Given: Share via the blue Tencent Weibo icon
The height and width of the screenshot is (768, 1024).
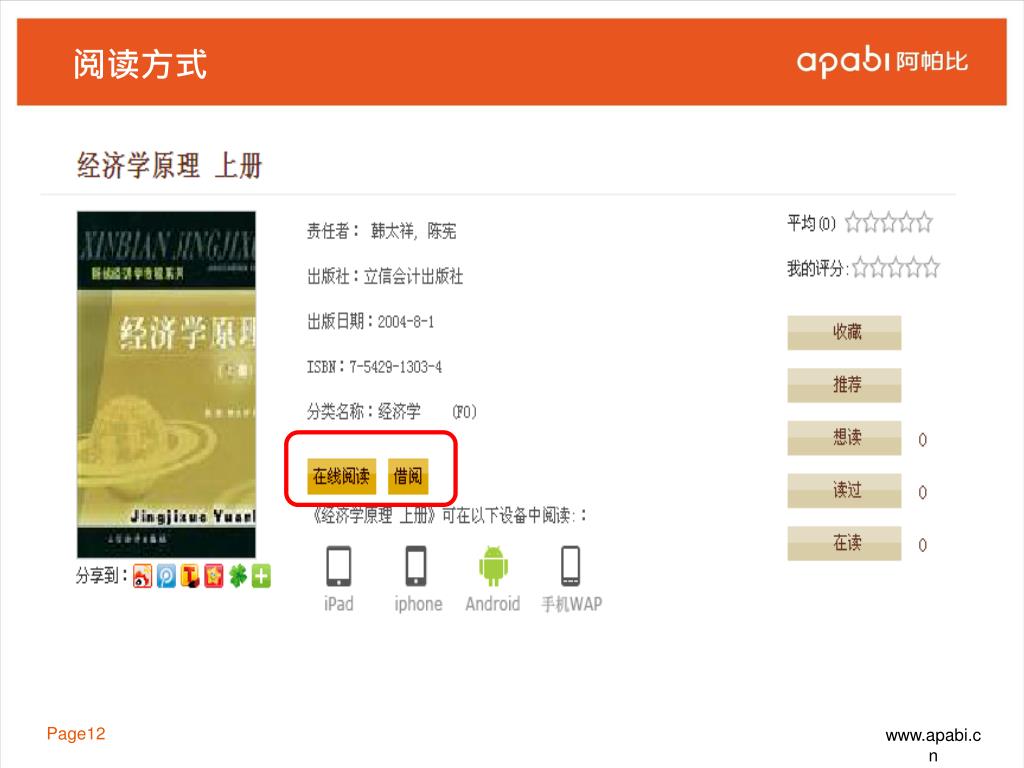Looking at the screenshot, I should click(x=167, y=576).
